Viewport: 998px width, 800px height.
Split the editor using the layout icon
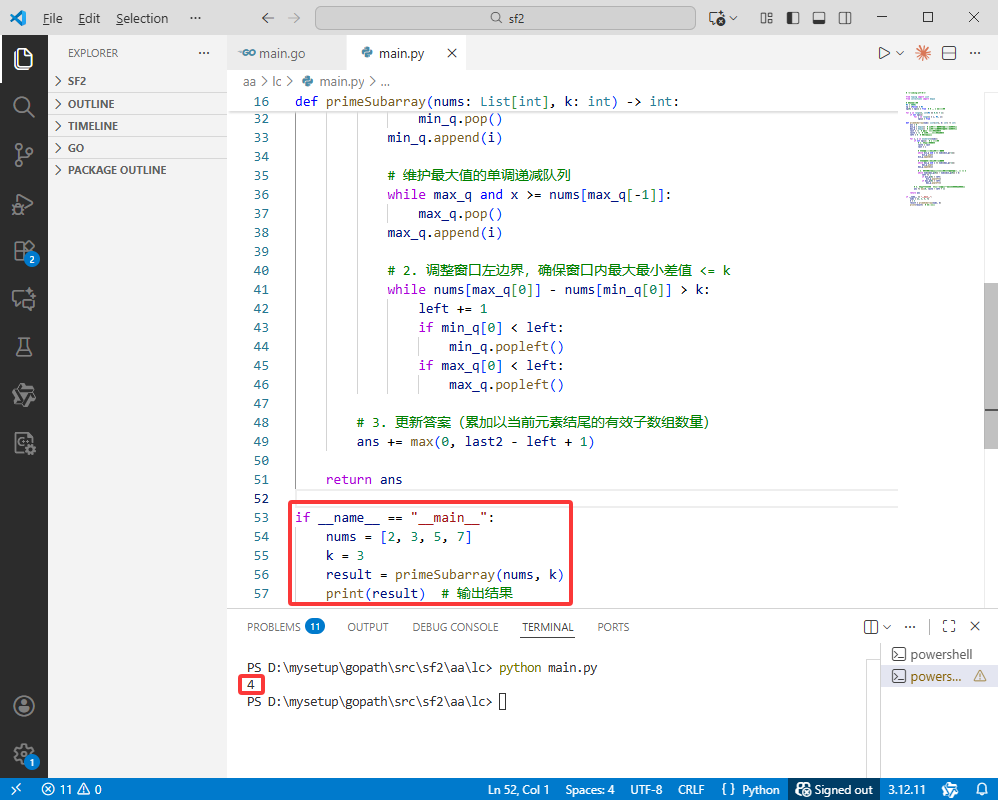pos(949,53)
